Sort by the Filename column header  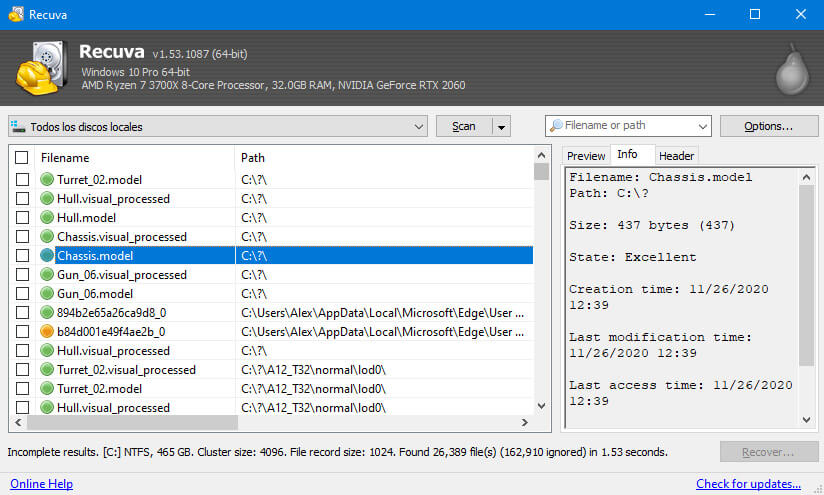tap(135, 158)
